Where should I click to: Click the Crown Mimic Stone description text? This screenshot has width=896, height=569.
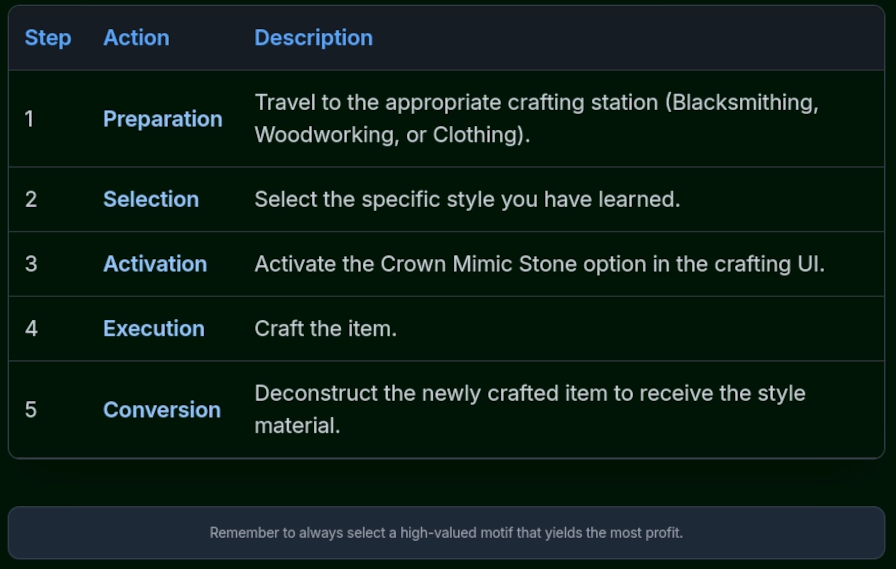coord(539,264)
